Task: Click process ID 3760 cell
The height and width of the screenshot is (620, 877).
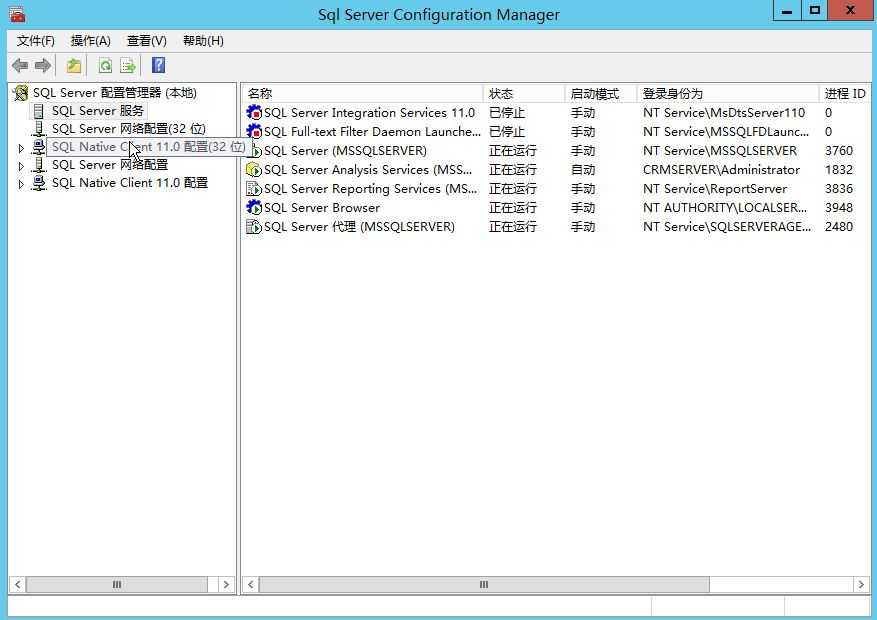Action: click(838, 151)
